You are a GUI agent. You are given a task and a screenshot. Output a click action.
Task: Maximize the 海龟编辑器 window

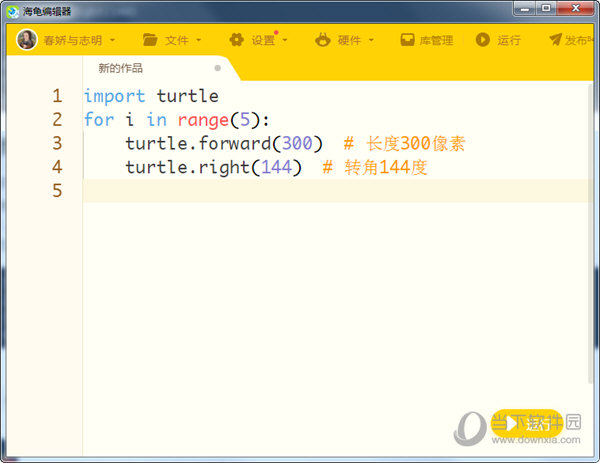(546, 9)
